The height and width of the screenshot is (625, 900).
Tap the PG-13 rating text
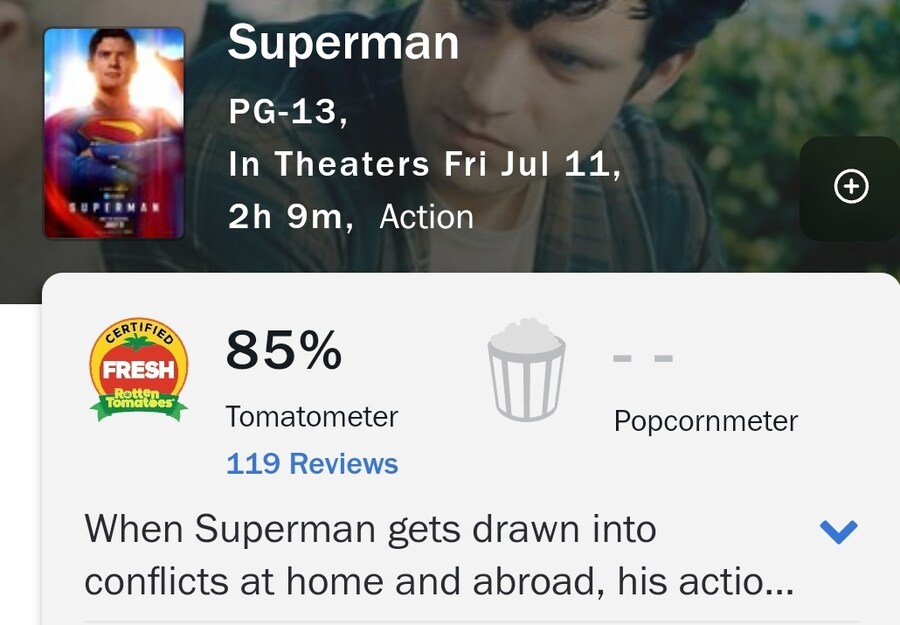tap(288, 111)
